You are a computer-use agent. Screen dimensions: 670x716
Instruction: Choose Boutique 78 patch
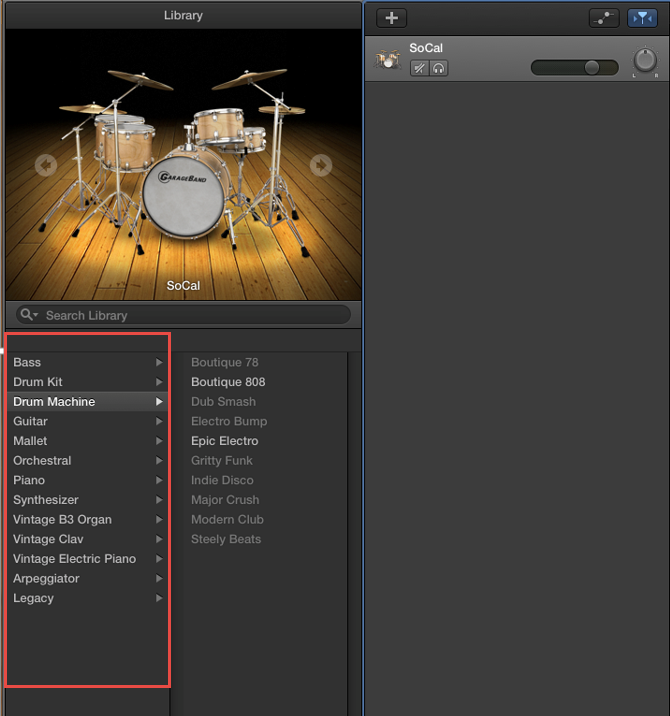[225, 362]
